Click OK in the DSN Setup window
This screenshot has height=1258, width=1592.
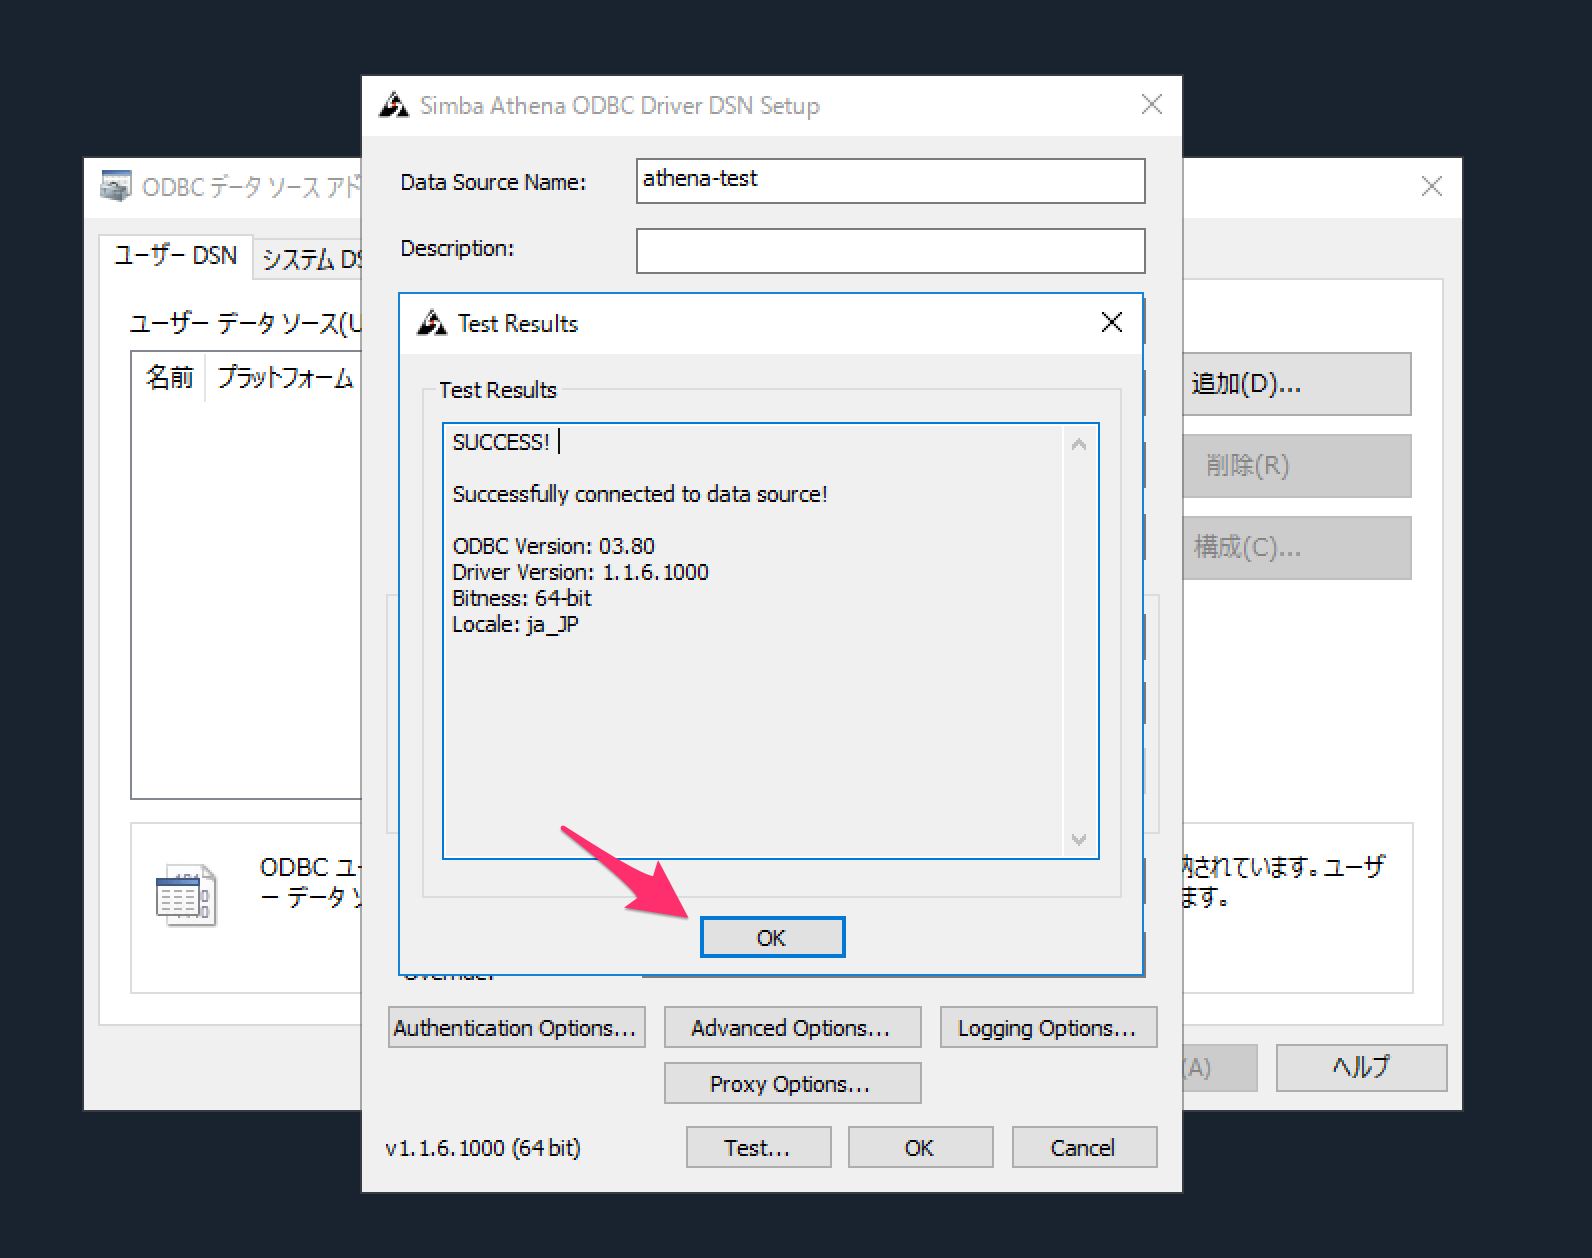click(920, 1147)
